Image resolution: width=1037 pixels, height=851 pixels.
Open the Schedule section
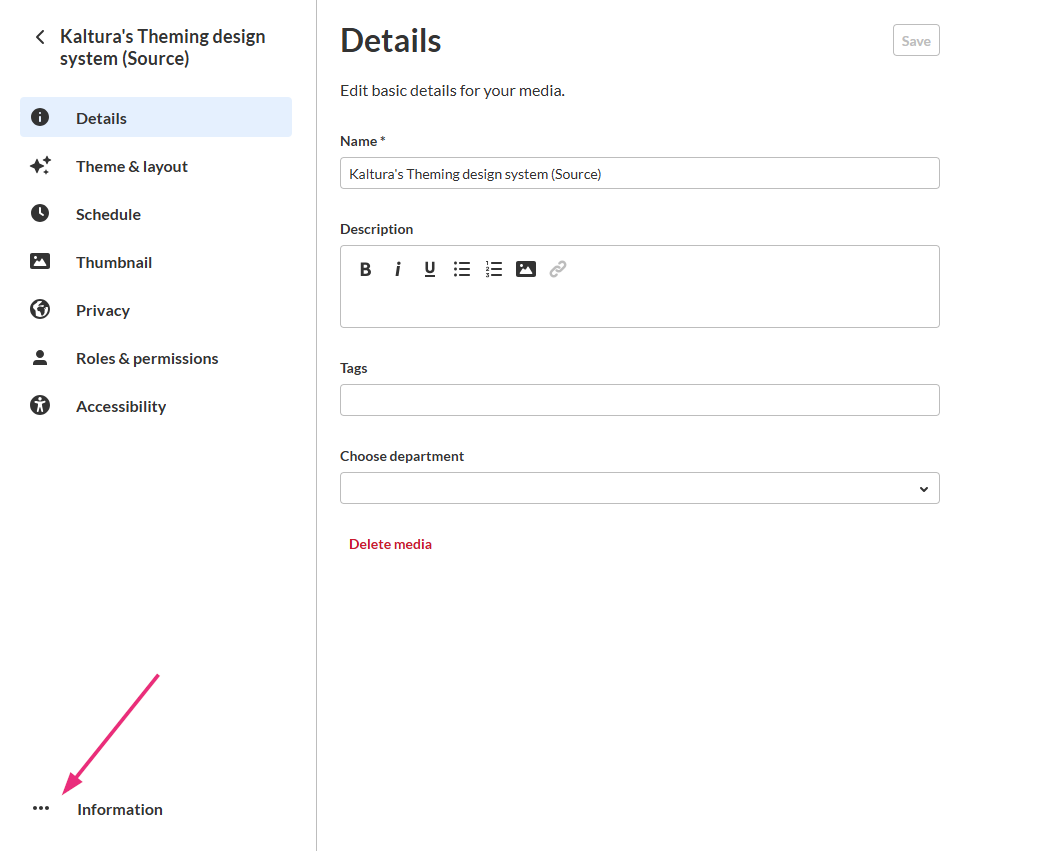tap(156, 214)
